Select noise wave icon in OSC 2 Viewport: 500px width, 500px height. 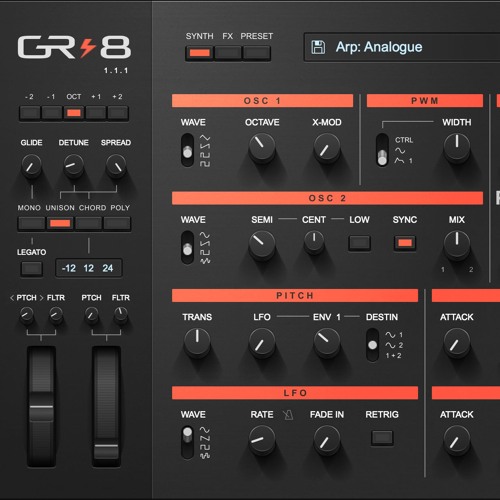tap(205, 261)
